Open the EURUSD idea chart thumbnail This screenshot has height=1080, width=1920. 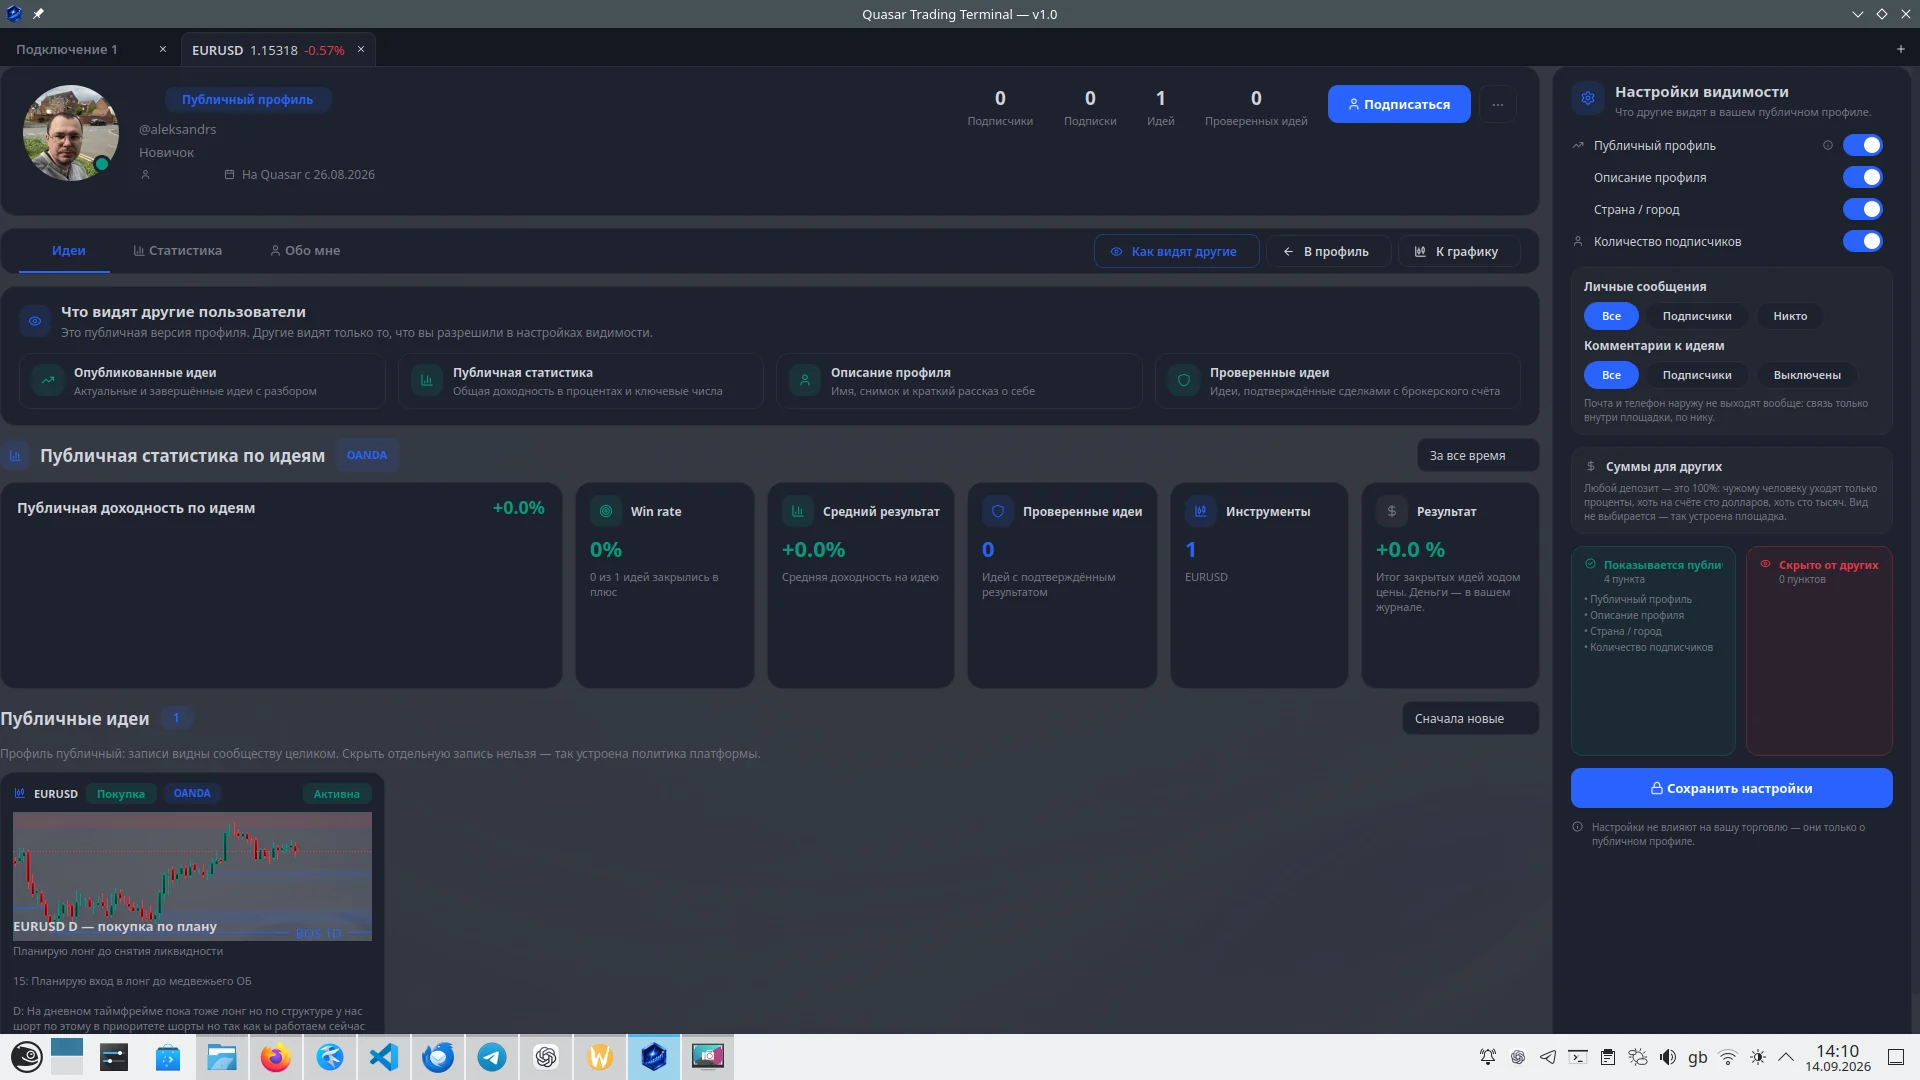(192, 876)
